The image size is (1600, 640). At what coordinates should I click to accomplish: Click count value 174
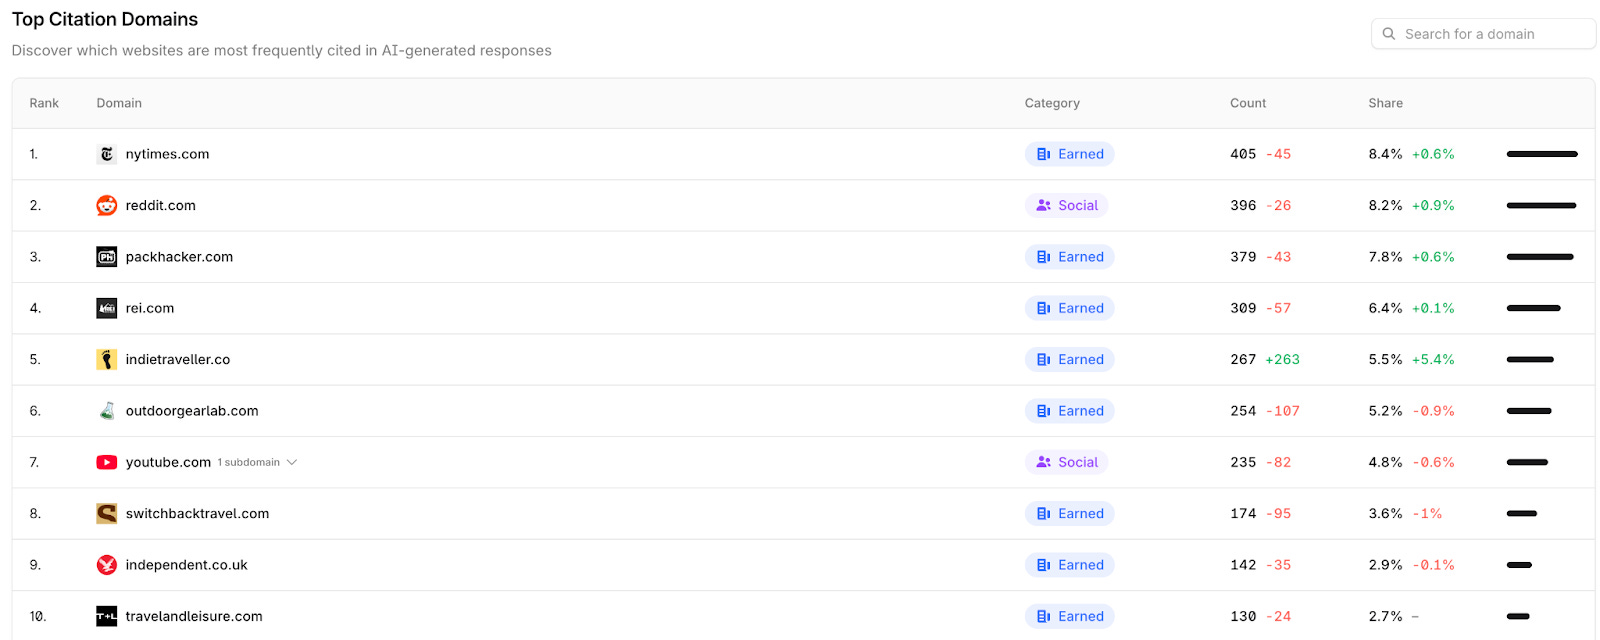1243,513
